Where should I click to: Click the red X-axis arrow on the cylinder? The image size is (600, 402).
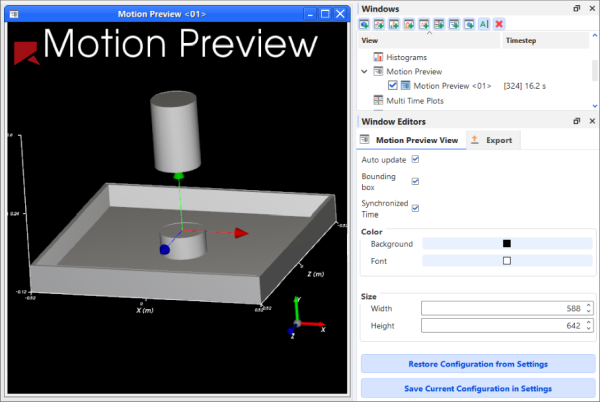[x=241, y=233]
